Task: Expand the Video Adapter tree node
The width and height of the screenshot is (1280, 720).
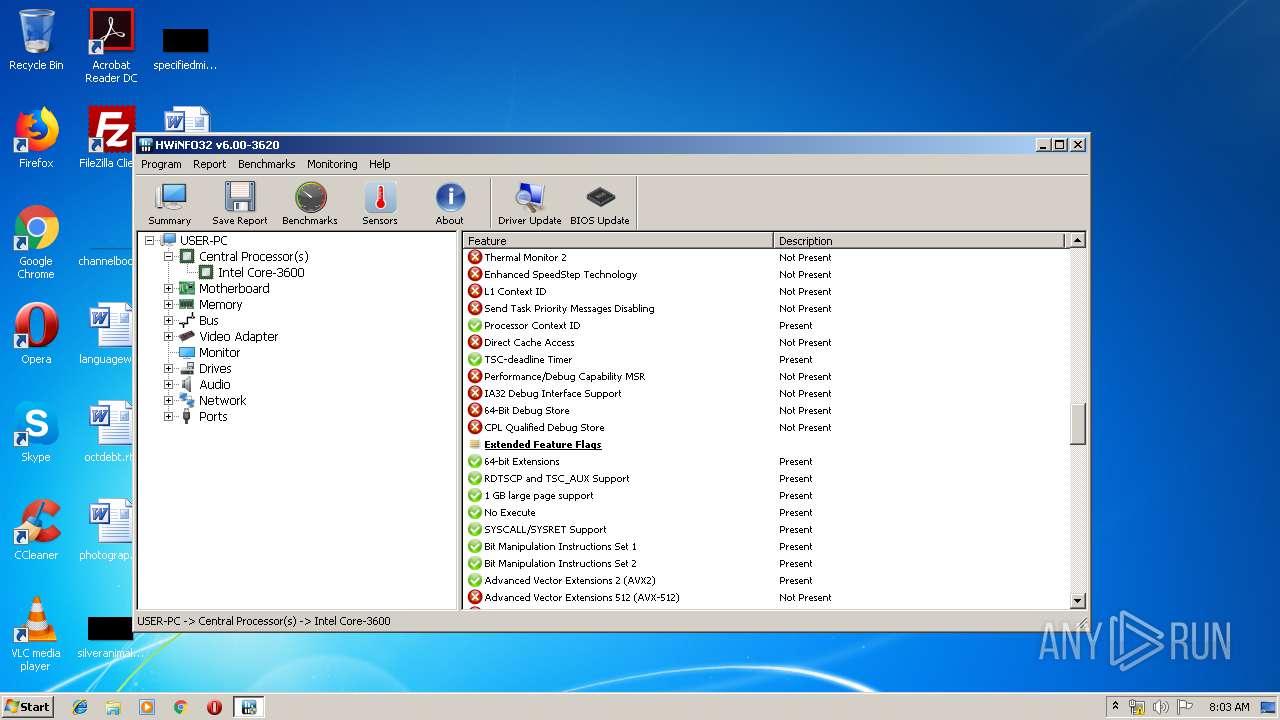Action: click(169, 336)
